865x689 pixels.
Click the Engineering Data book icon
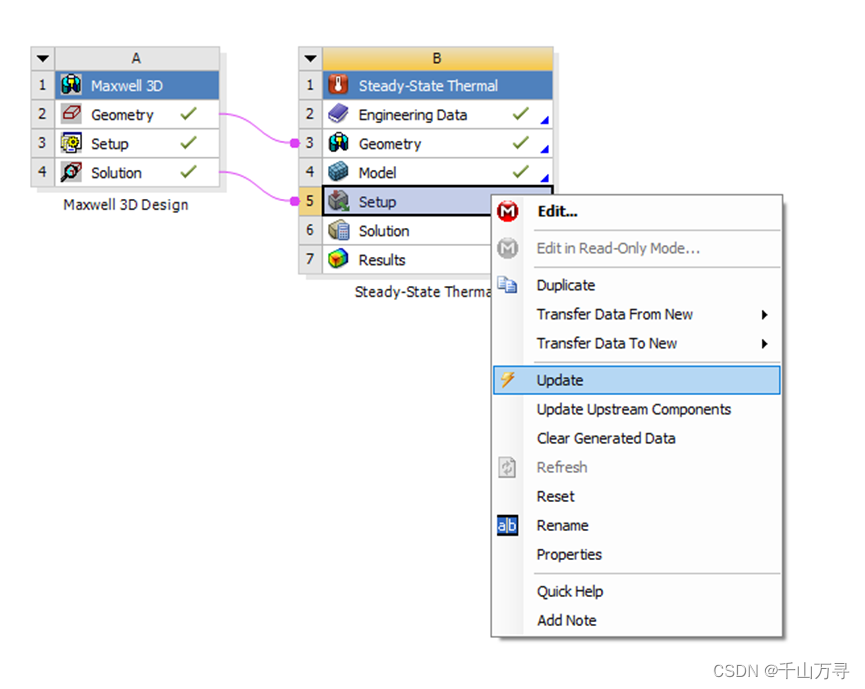click(338, 114)
